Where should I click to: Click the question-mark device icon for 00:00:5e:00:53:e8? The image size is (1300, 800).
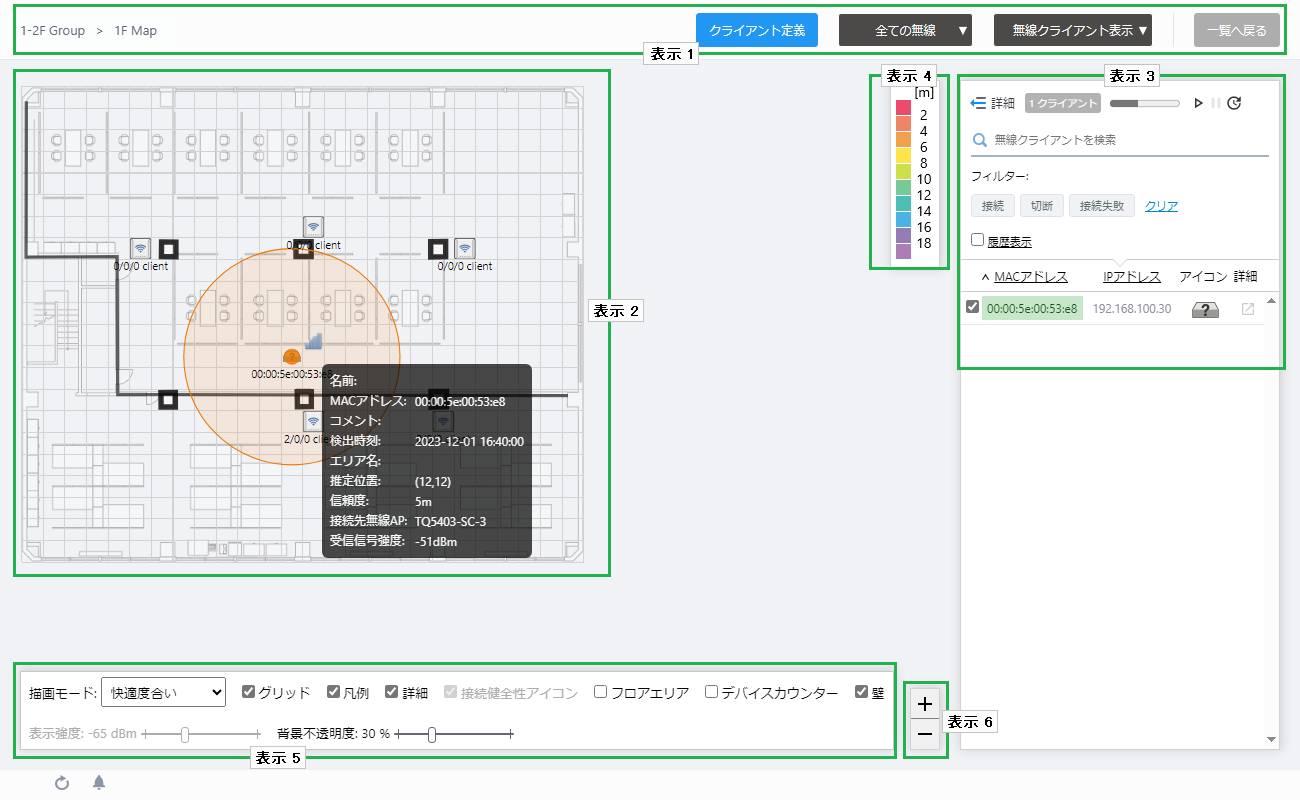coord(1205,310)
